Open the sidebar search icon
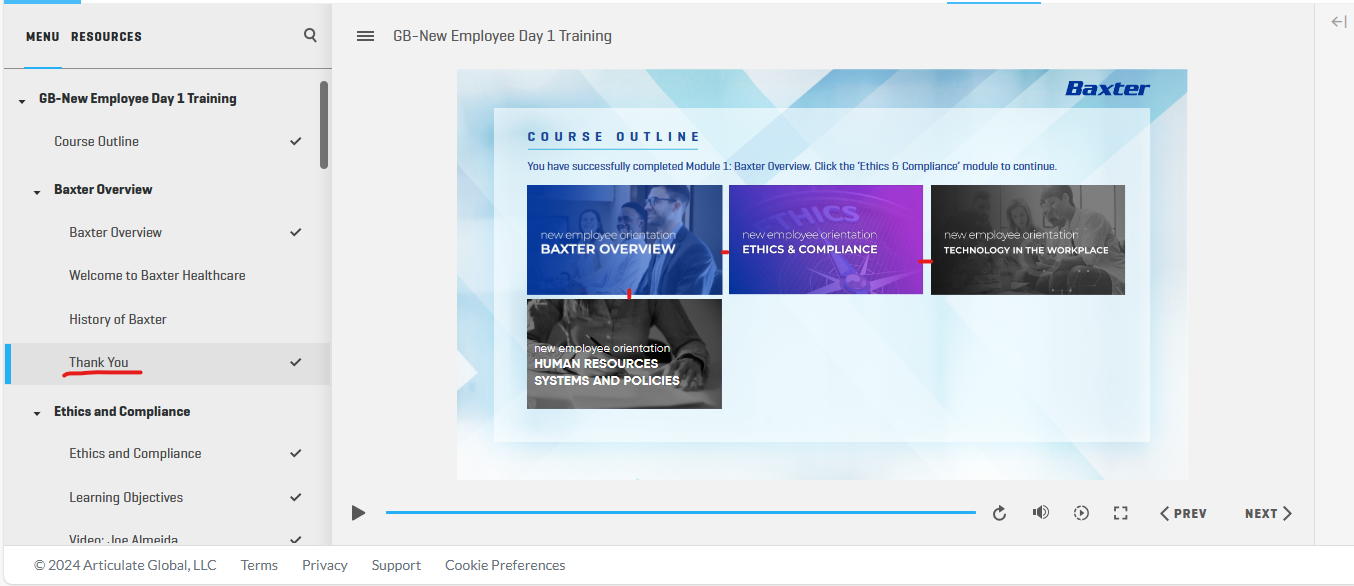 coord(310,35)
